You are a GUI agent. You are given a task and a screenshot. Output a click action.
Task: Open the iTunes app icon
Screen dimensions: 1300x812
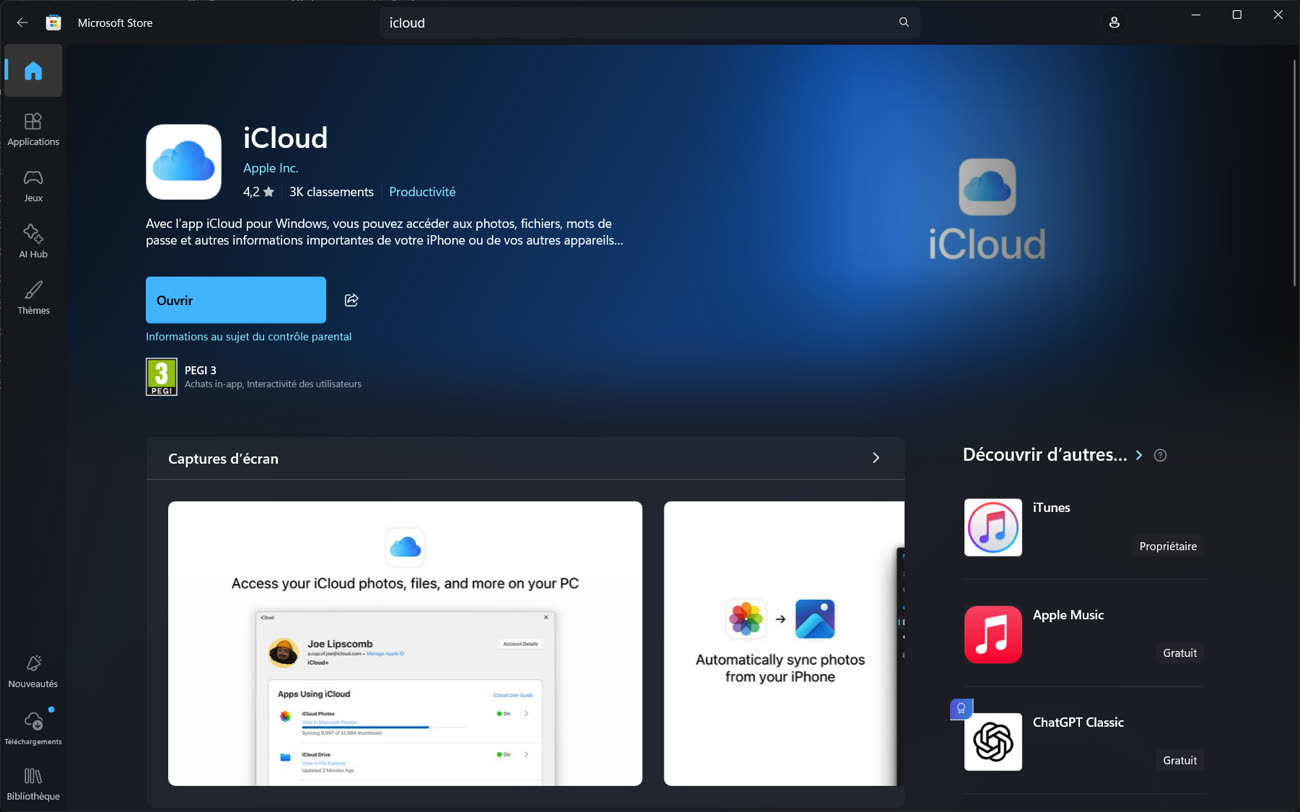click(993, 527)
